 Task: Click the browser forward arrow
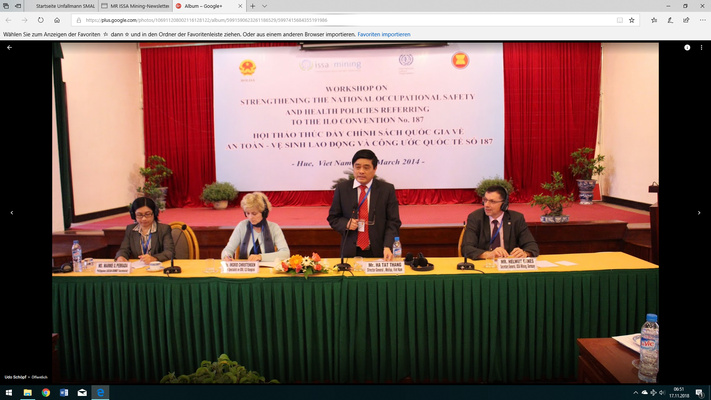(x=24, y=20)
